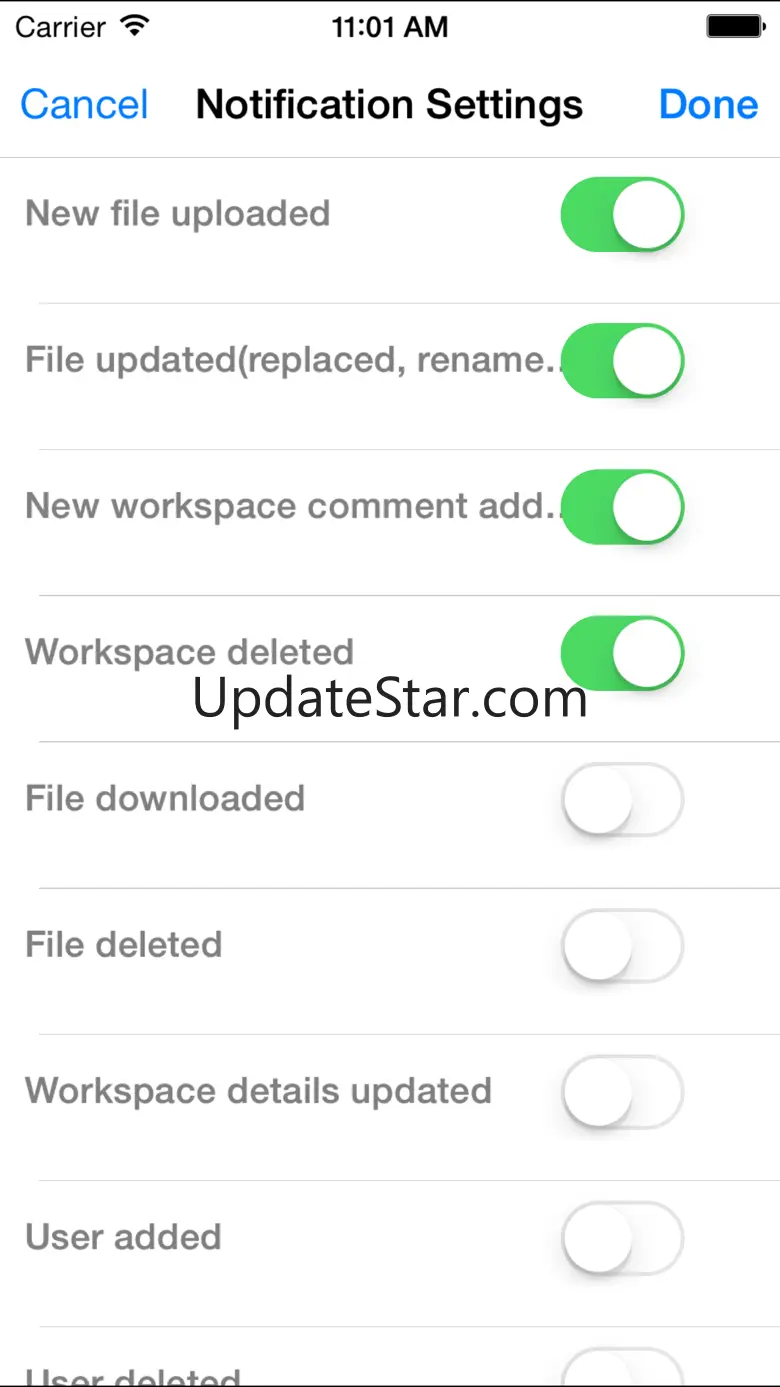Disable the New file uploaded switch
780x1387 pixels.
coord(622,215)
